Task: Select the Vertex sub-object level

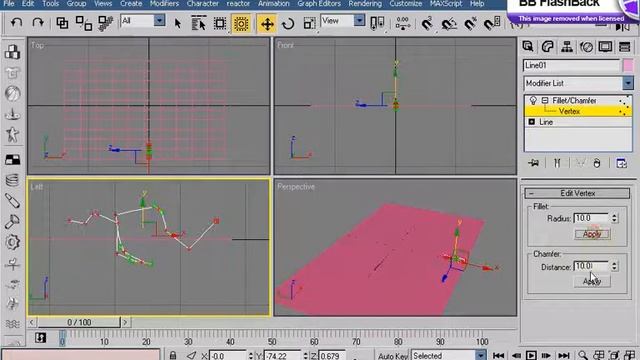Action: coord(569,111)
